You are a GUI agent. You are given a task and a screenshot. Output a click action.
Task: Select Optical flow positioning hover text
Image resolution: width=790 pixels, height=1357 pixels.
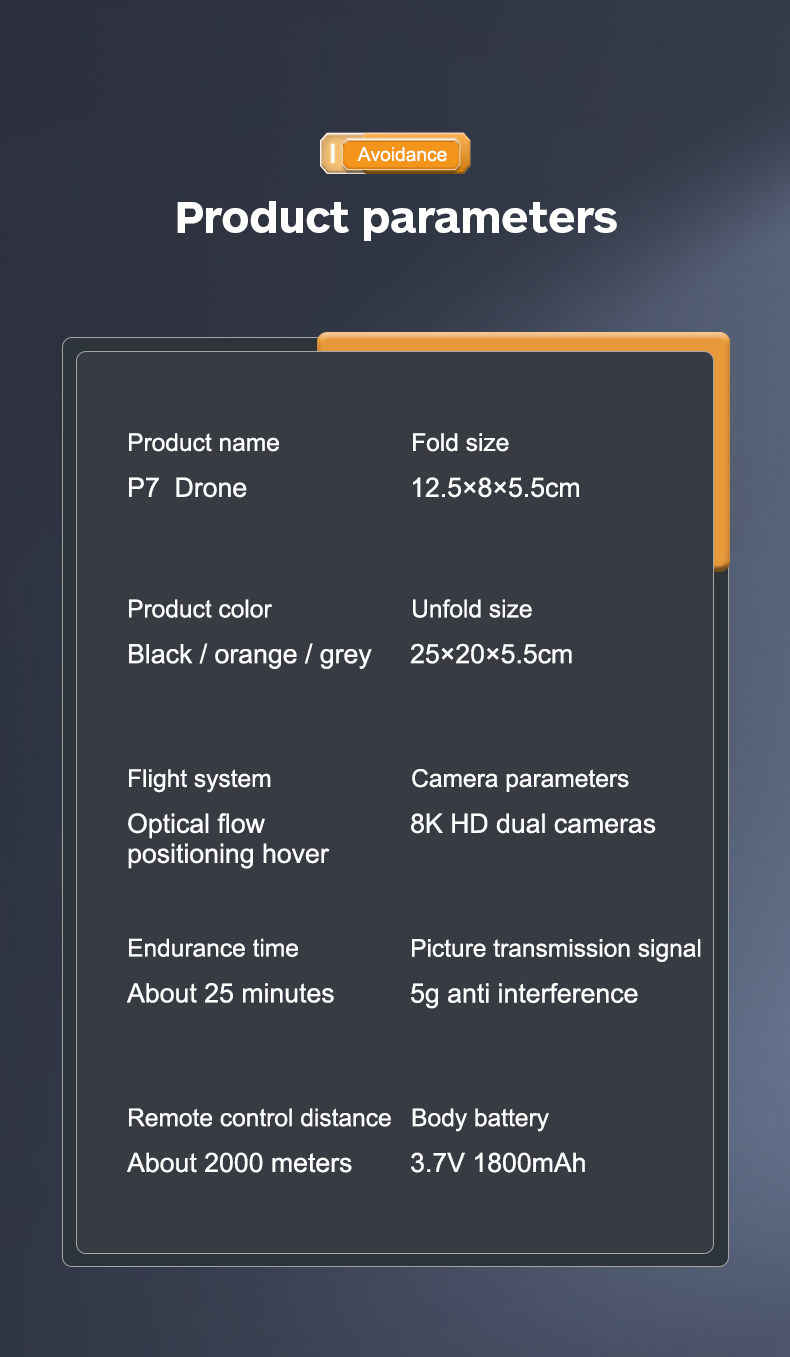228,839
